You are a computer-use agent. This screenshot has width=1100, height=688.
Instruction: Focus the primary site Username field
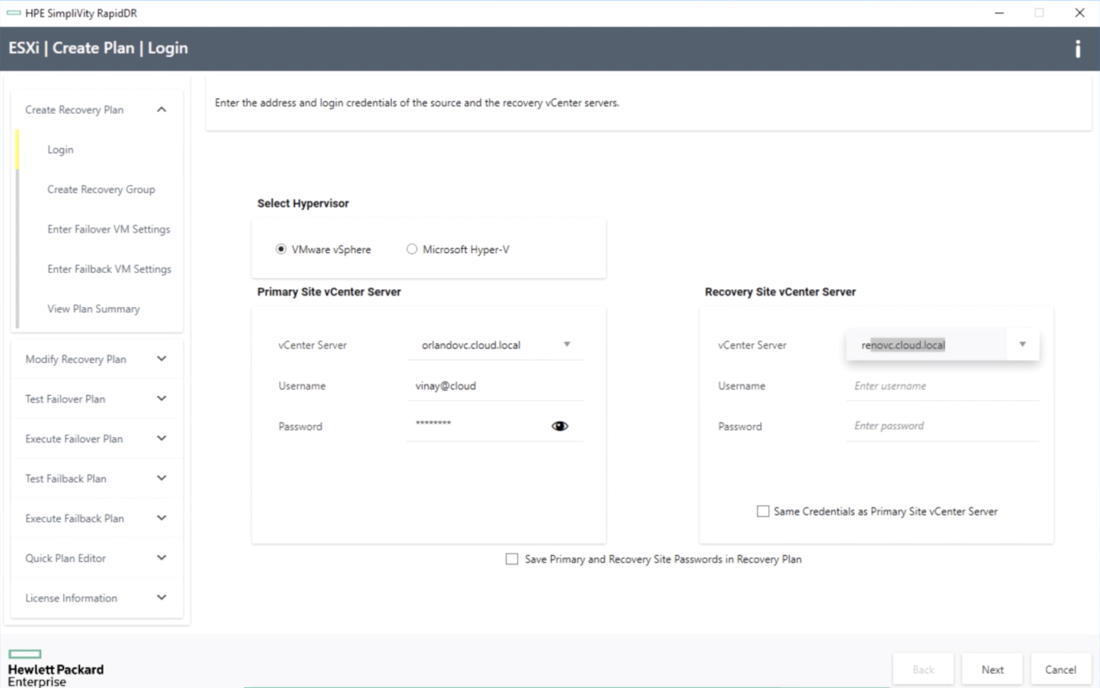tap(495, 386)
